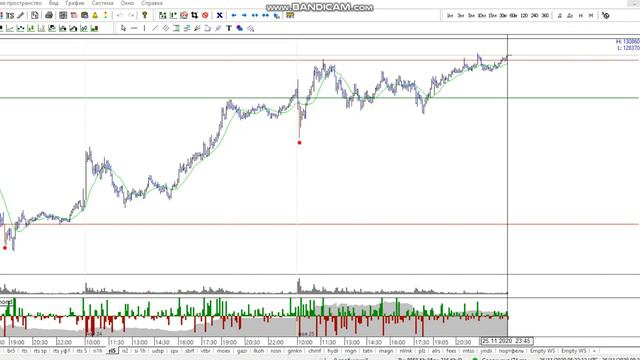The height and width of the screenshot is (360, 640).
Task: Select the horizontal line drawing tool
Action: click(x=134, y=28)
